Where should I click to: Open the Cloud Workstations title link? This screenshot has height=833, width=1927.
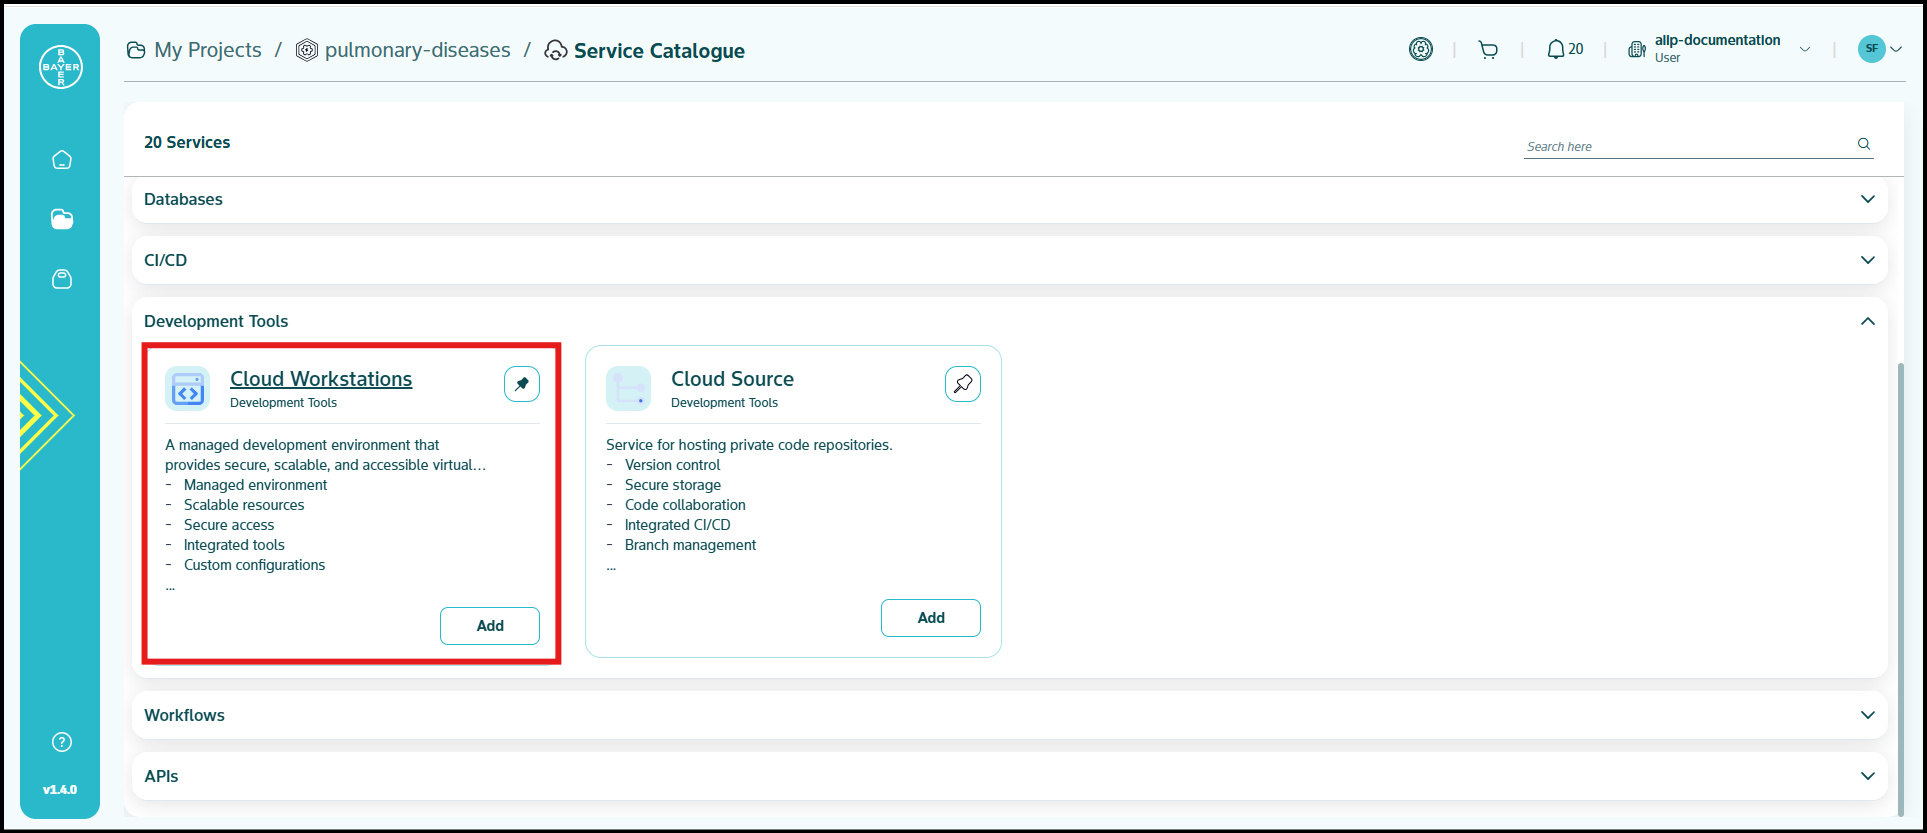tap(321, 379)
